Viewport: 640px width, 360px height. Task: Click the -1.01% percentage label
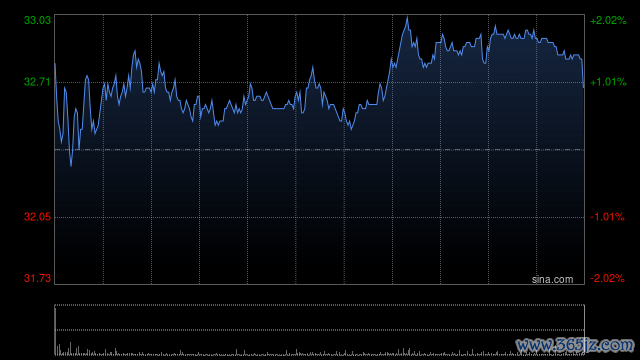point(607,217)
